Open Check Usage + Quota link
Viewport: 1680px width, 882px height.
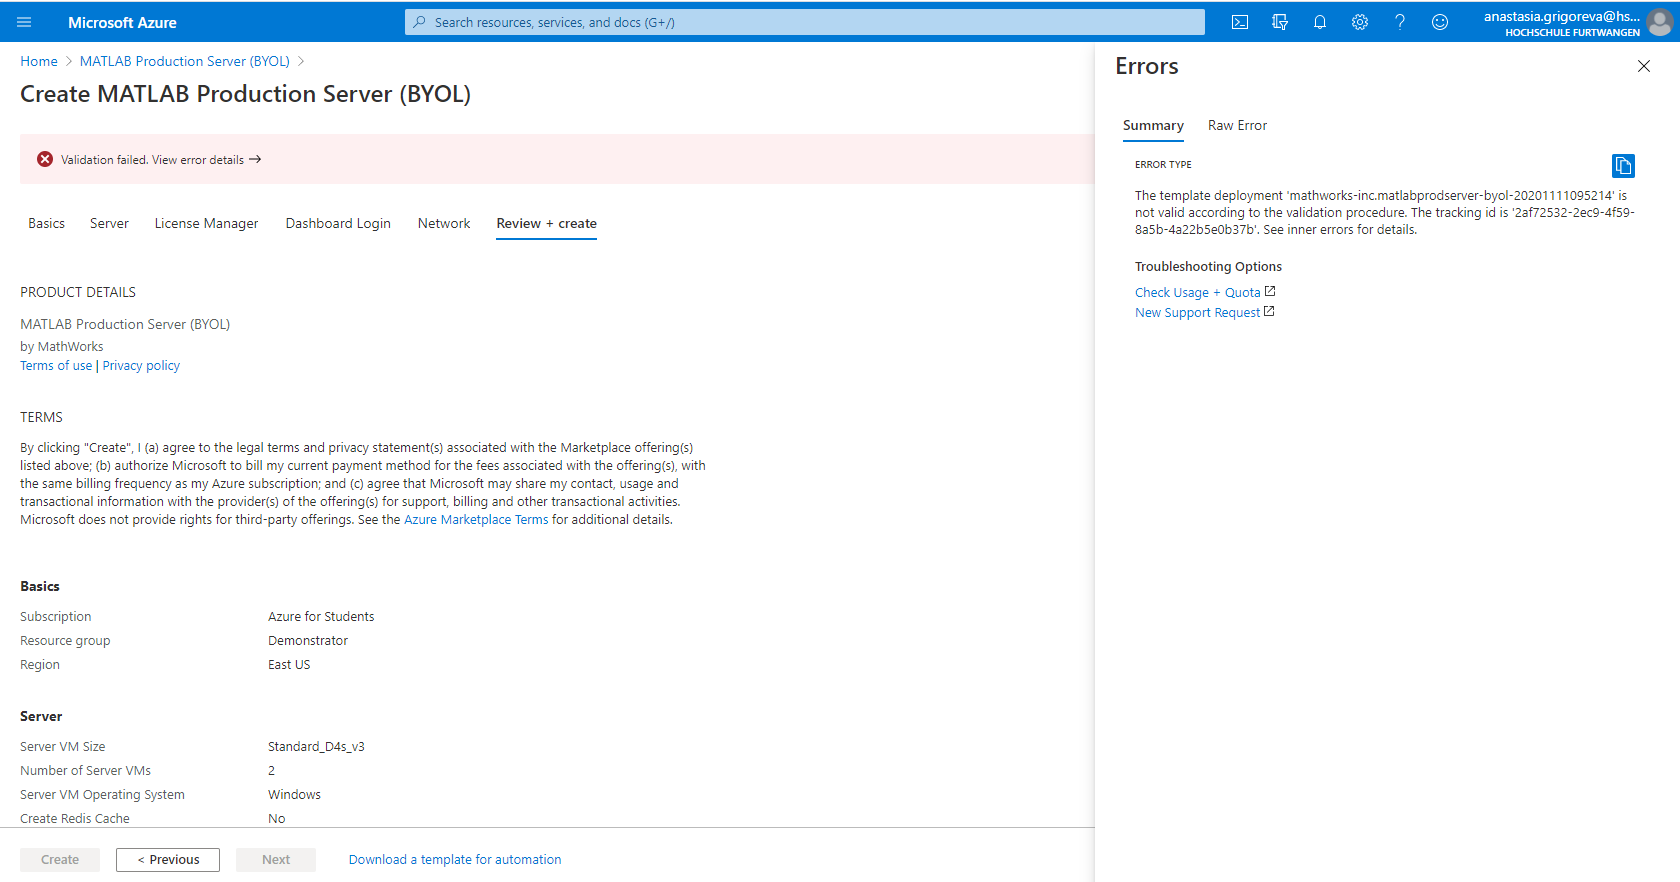[1205, 292]
